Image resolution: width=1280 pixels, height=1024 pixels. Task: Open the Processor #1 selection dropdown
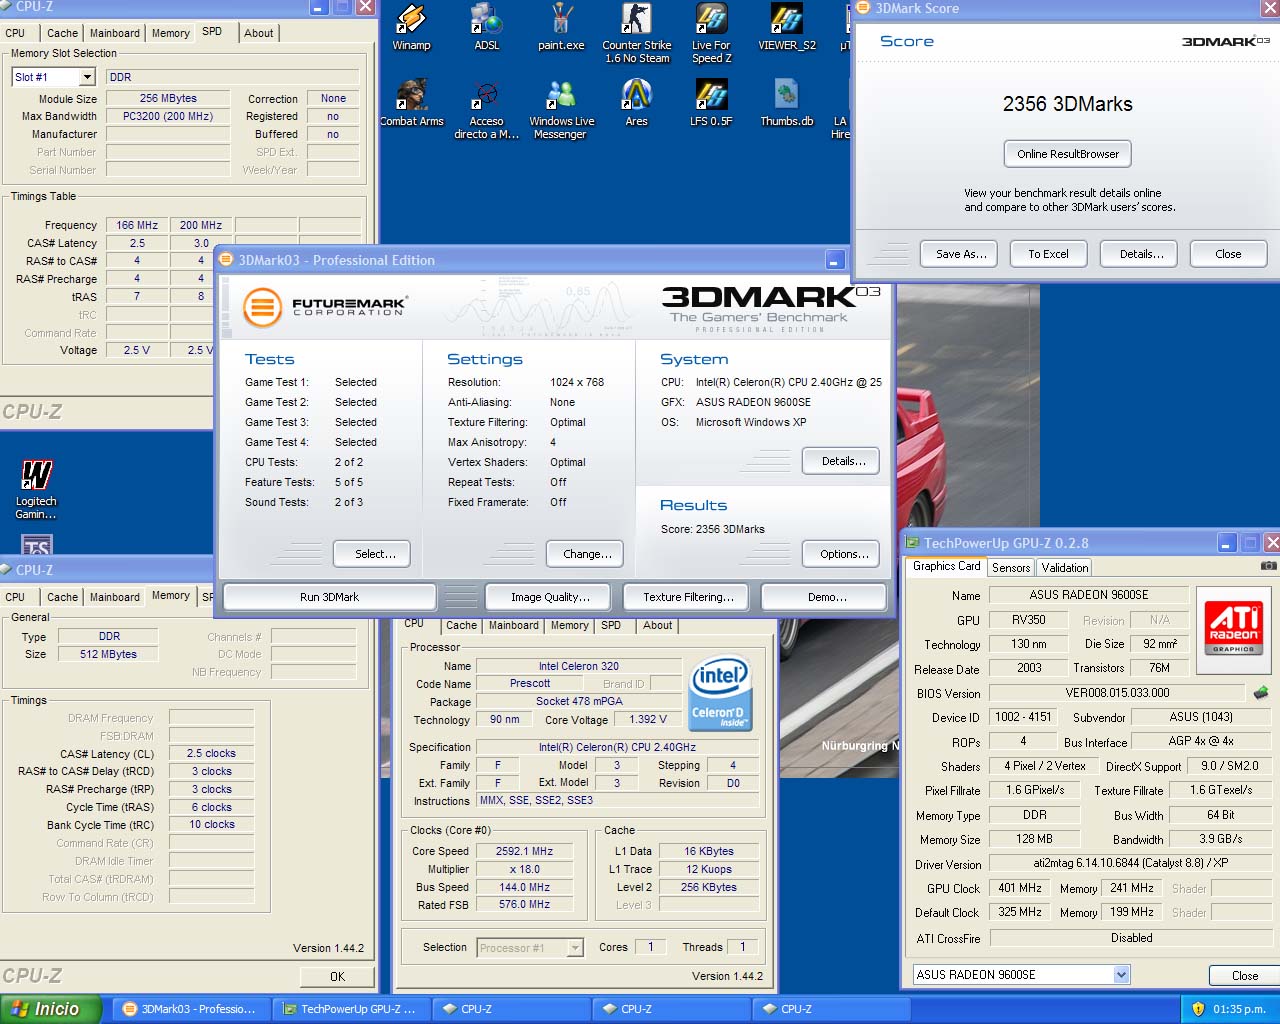pyautogui.click(x=575, y=947)
